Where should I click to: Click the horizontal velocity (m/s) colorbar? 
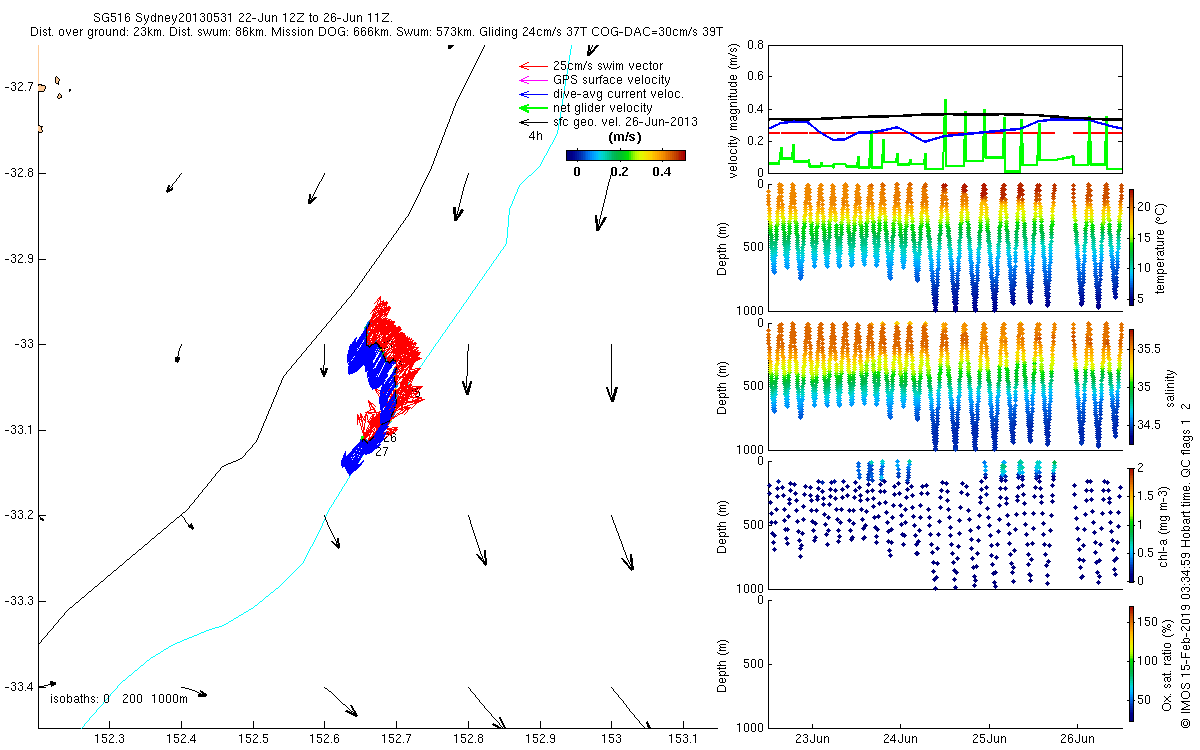click(x=626, y=155)
